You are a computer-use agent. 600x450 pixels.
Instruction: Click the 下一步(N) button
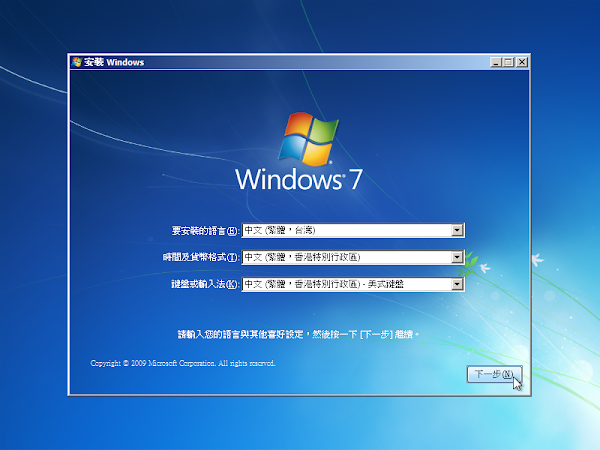[x=494, y=374]
